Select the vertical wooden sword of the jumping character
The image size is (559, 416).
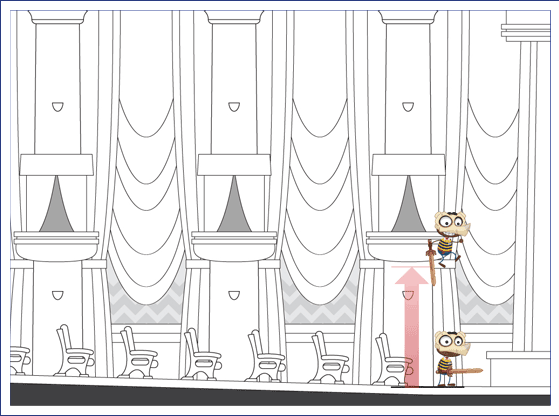[432, 262]
